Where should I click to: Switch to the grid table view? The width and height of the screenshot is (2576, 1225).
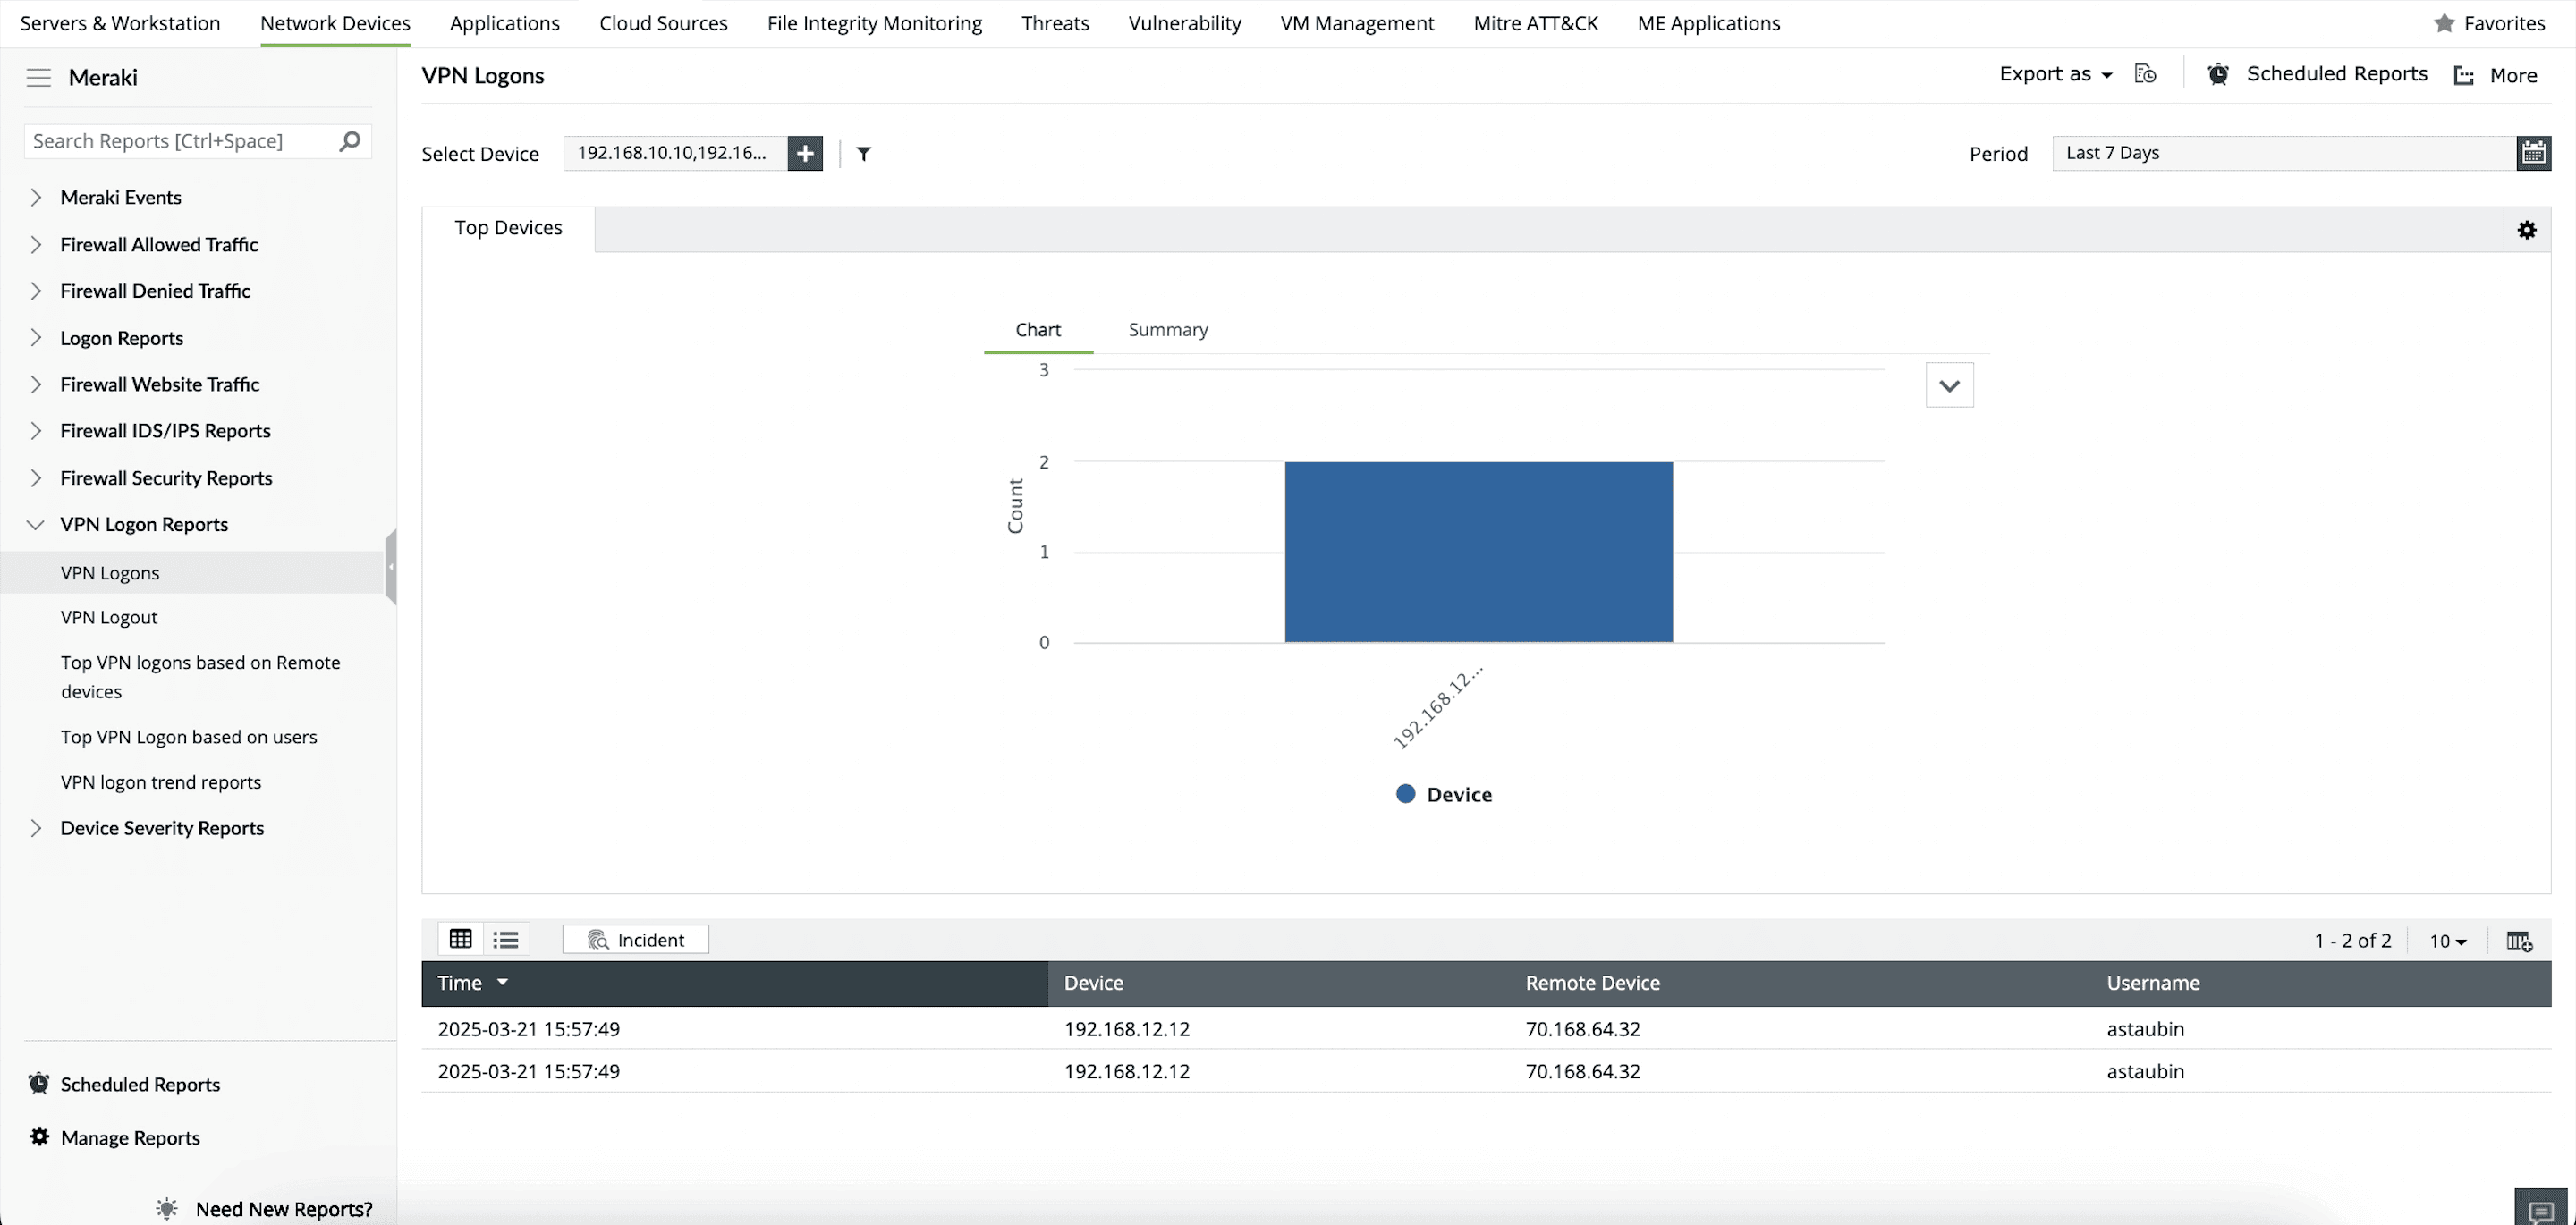[460, 939]
